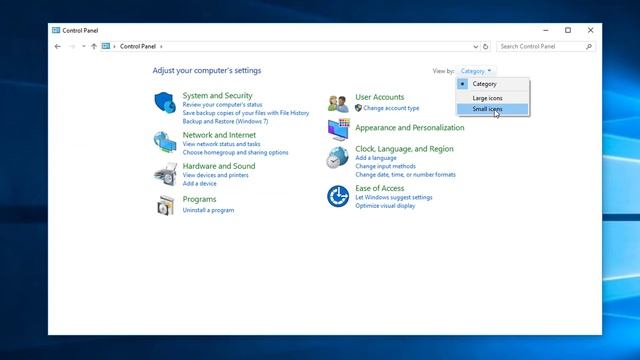640x360 pixels.
Task: Open Choose homegroup and sharing options
Action: point(235,153)
